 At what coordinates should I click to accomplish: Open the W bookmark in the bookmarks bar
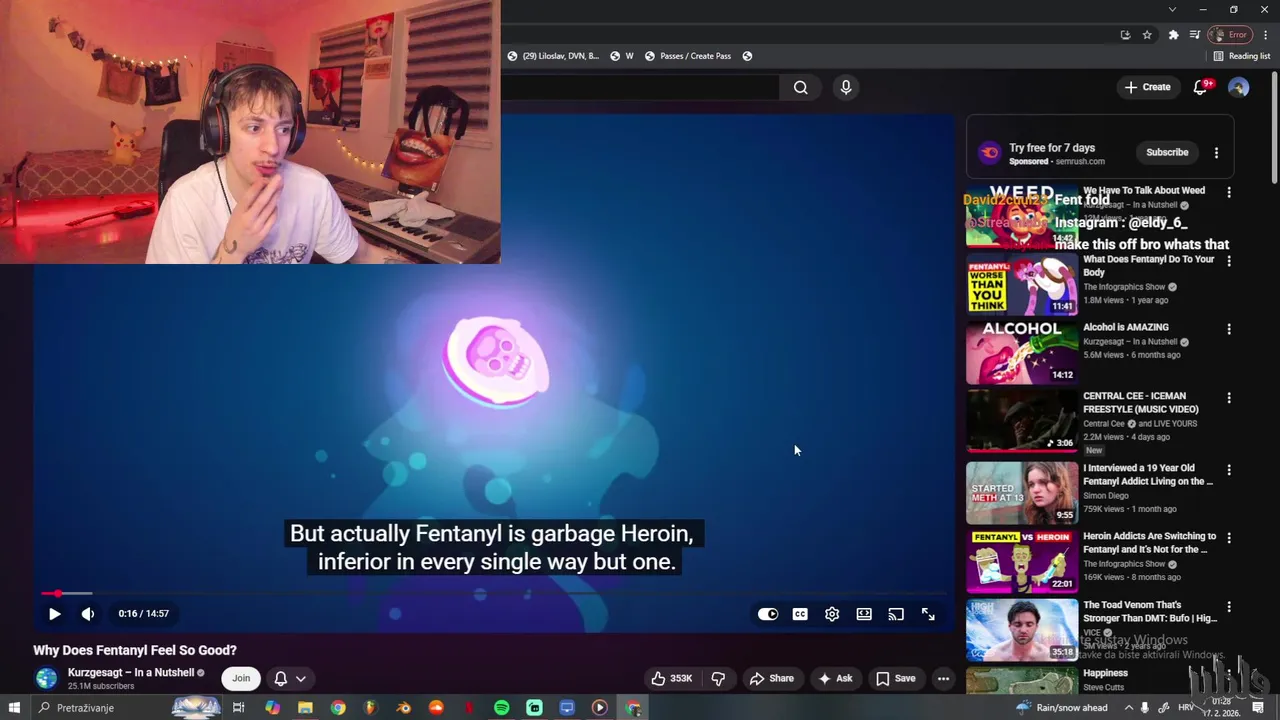(x=622, y=56)
